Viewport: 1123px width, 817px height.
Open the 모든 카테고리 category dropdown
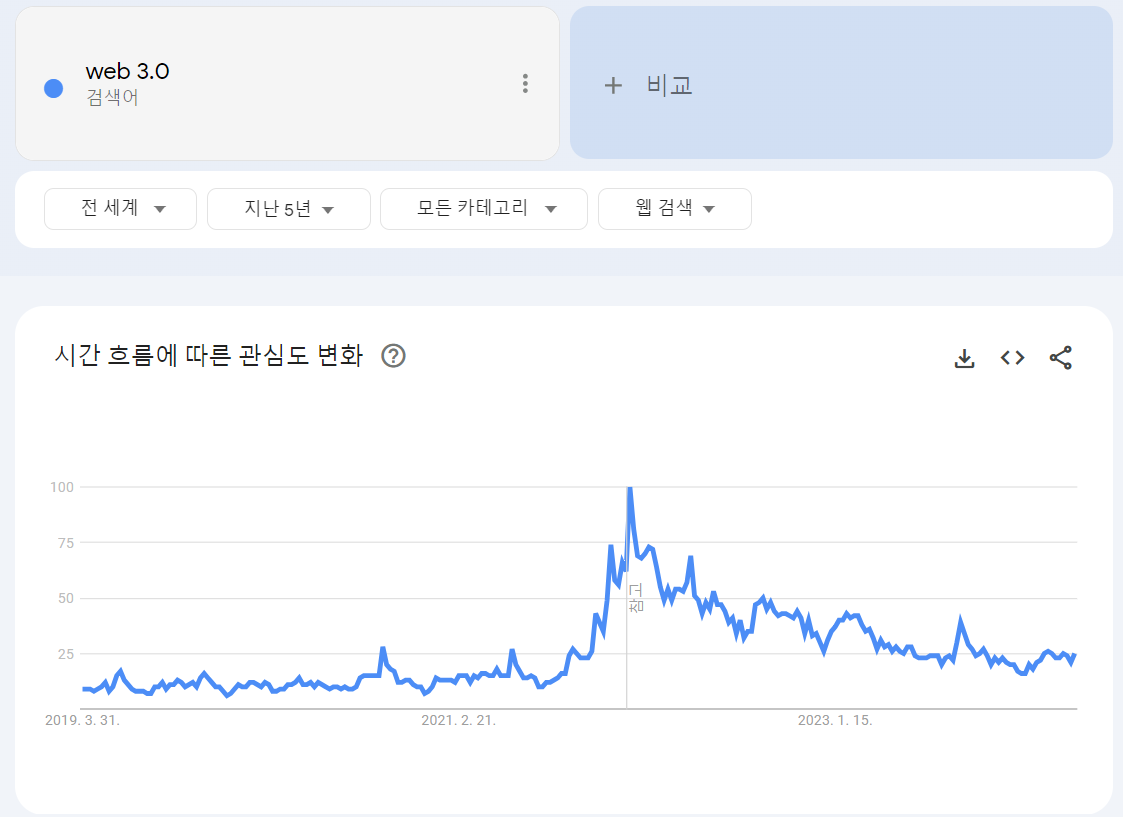point(484,209)
